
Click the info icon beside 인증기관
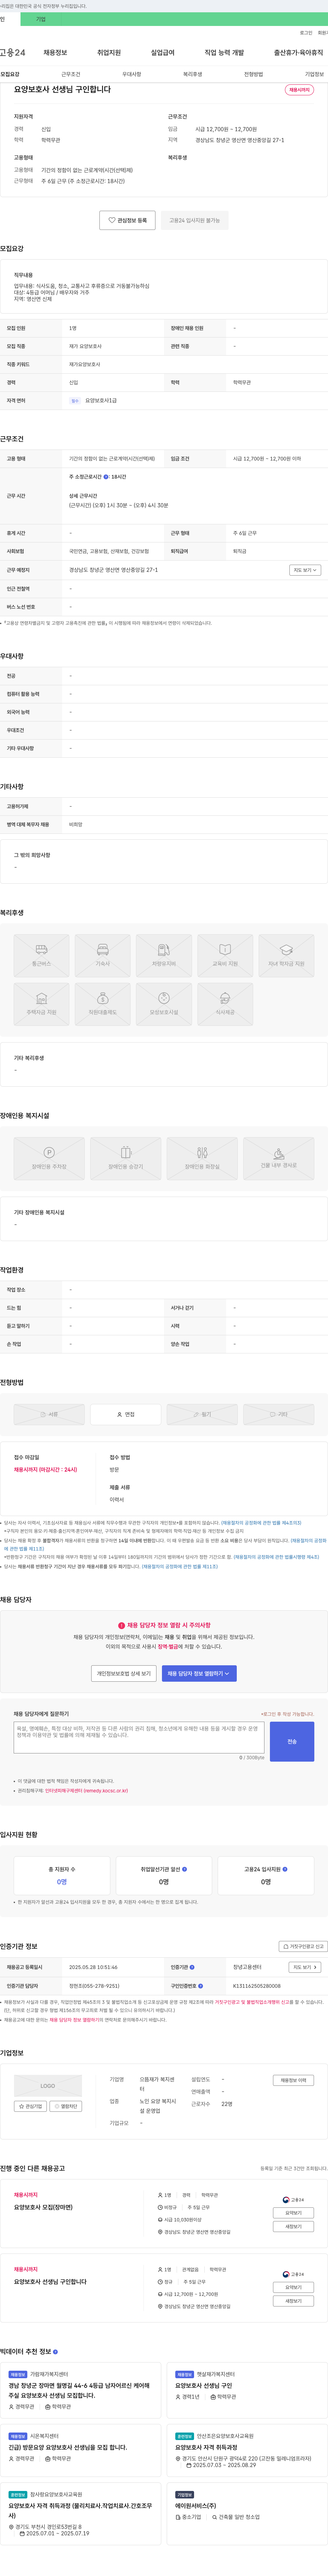tap(192, 1967)
